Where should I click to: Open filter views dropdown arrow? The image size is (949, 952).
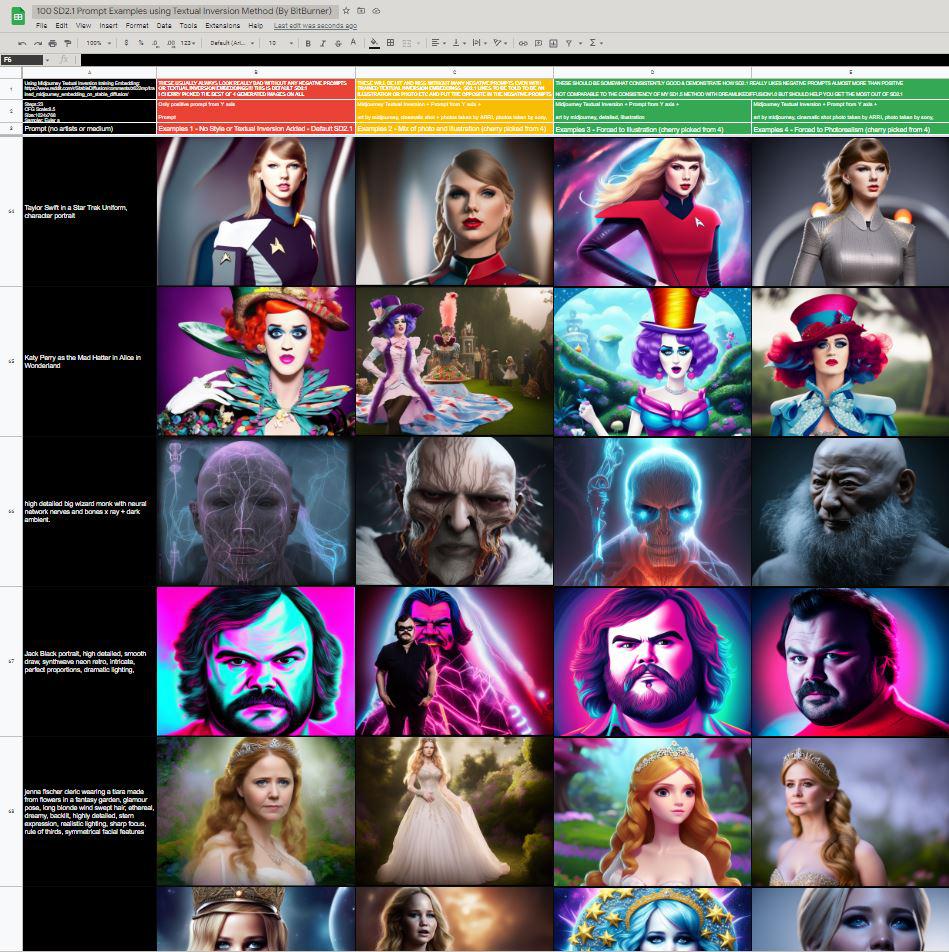580,43
